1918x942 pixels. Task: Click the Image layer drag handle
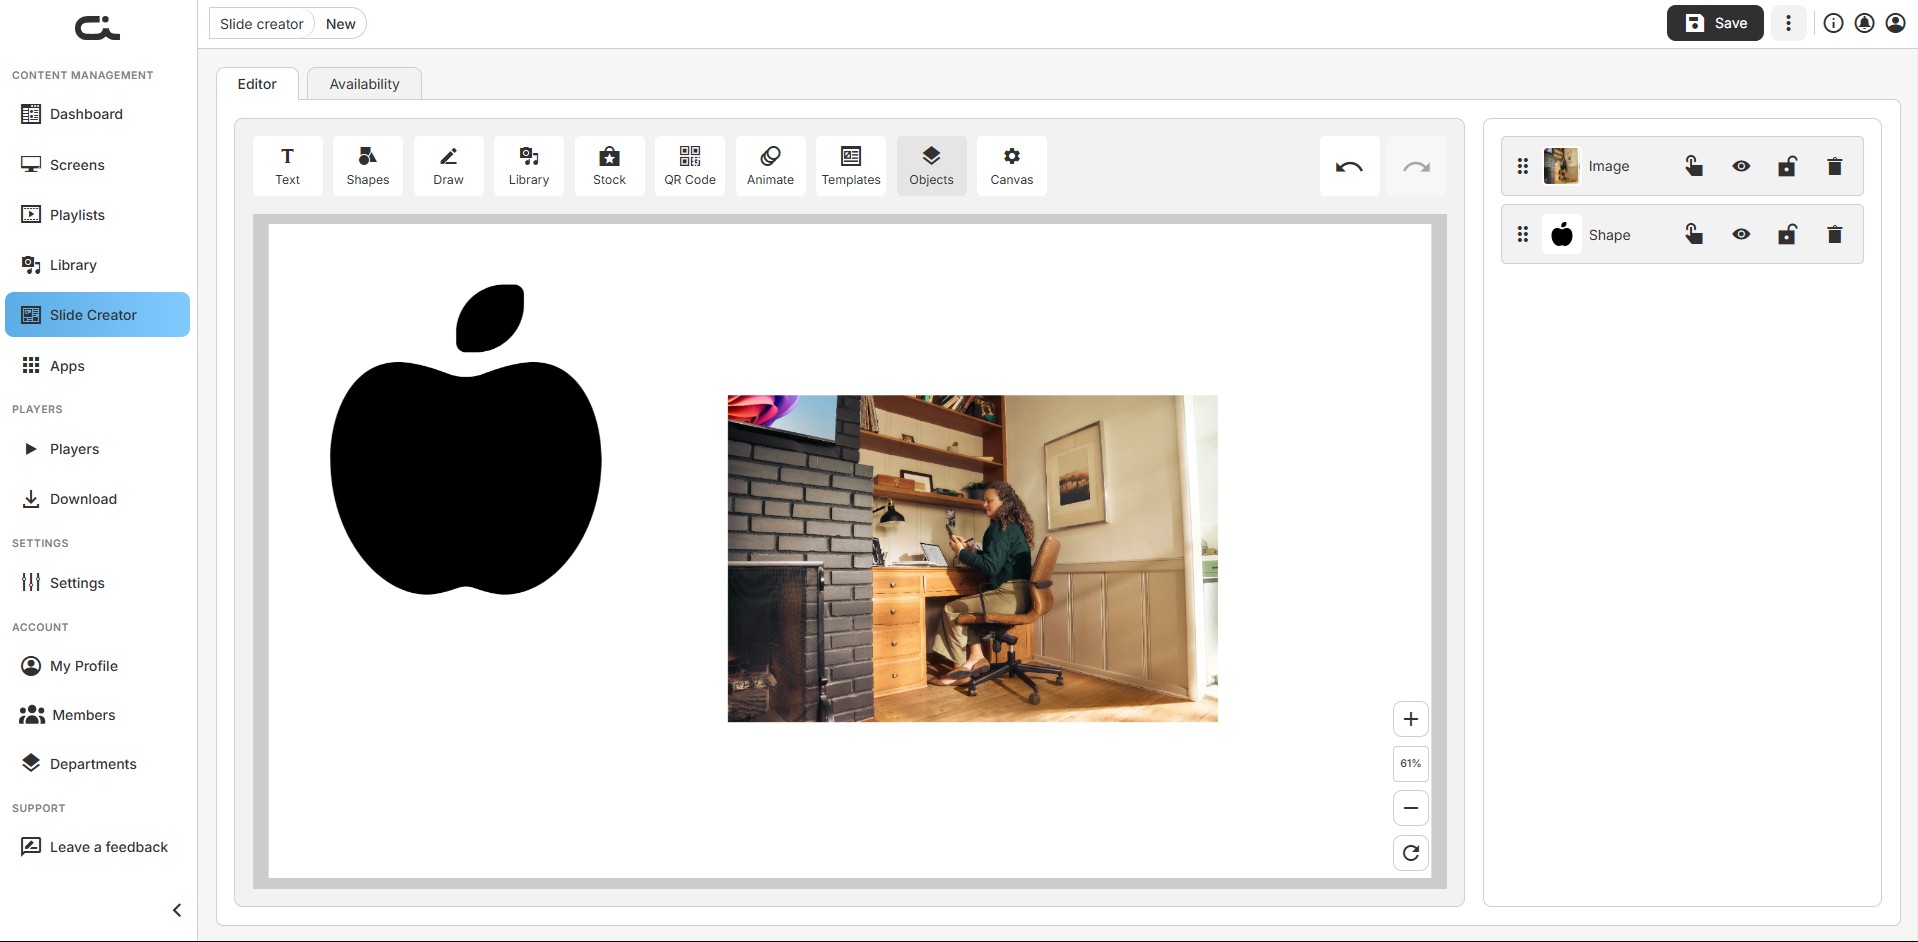point(1523,166)
